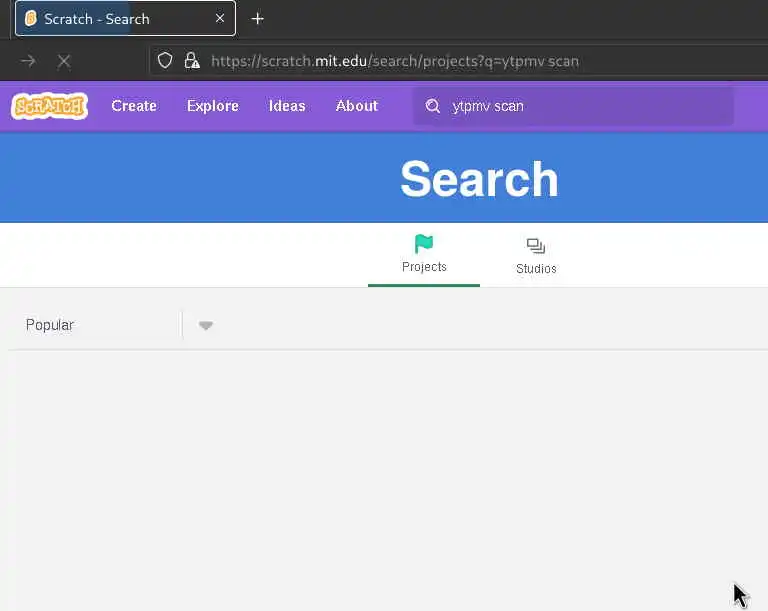Click the Scratch logo in the navbar
This screenshot has height=611, width=768.
tap(49, 106)
